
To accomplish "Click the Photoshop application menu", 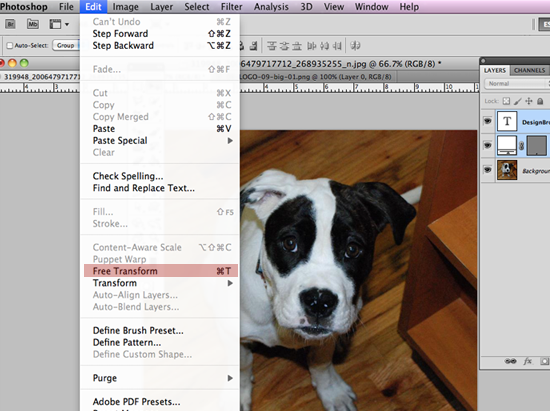I will point(24,7).
